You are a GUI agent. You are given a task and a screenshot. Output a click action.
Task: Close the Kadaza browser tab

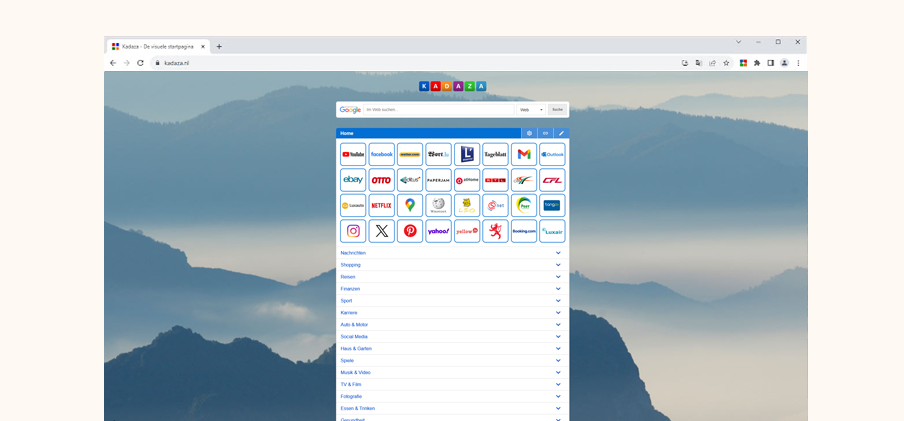[203, 47]
